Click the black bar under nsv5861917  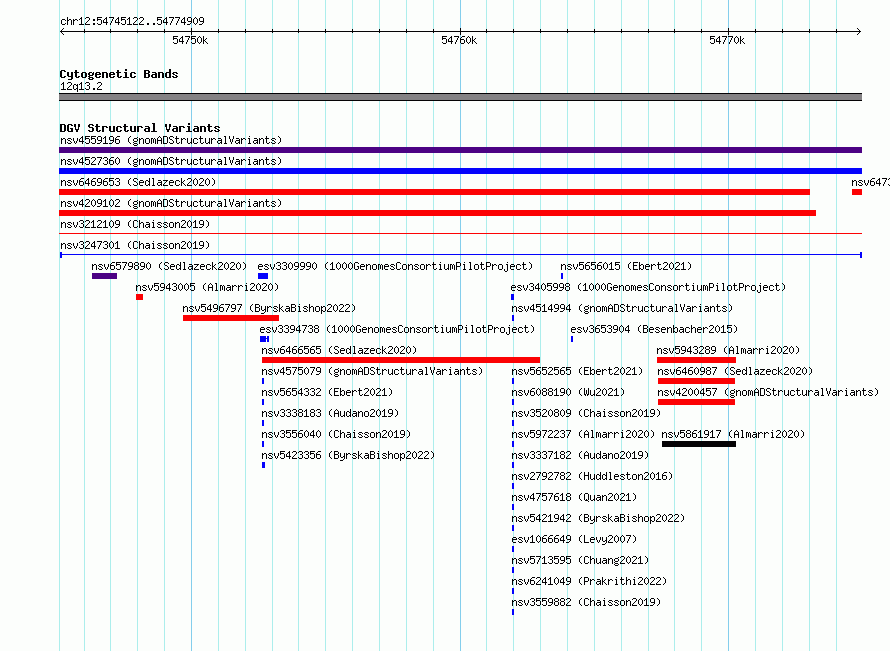[699, 444]
